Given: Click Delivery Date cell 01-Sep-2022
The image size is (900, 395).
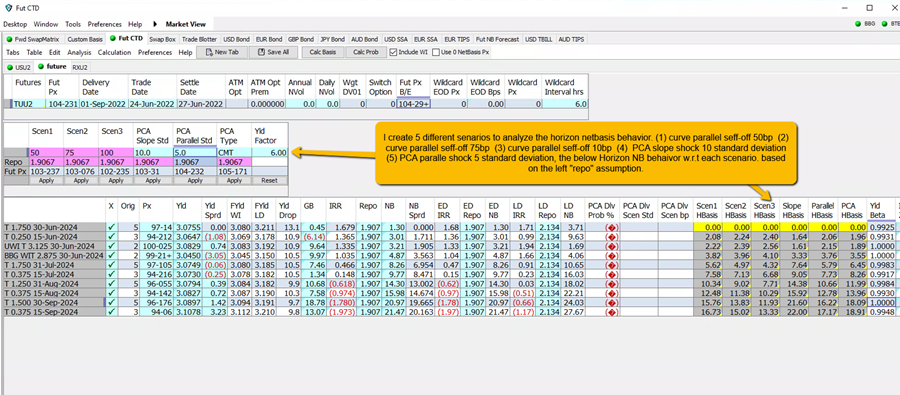Looking at the screenshot, I should point(104,104).
